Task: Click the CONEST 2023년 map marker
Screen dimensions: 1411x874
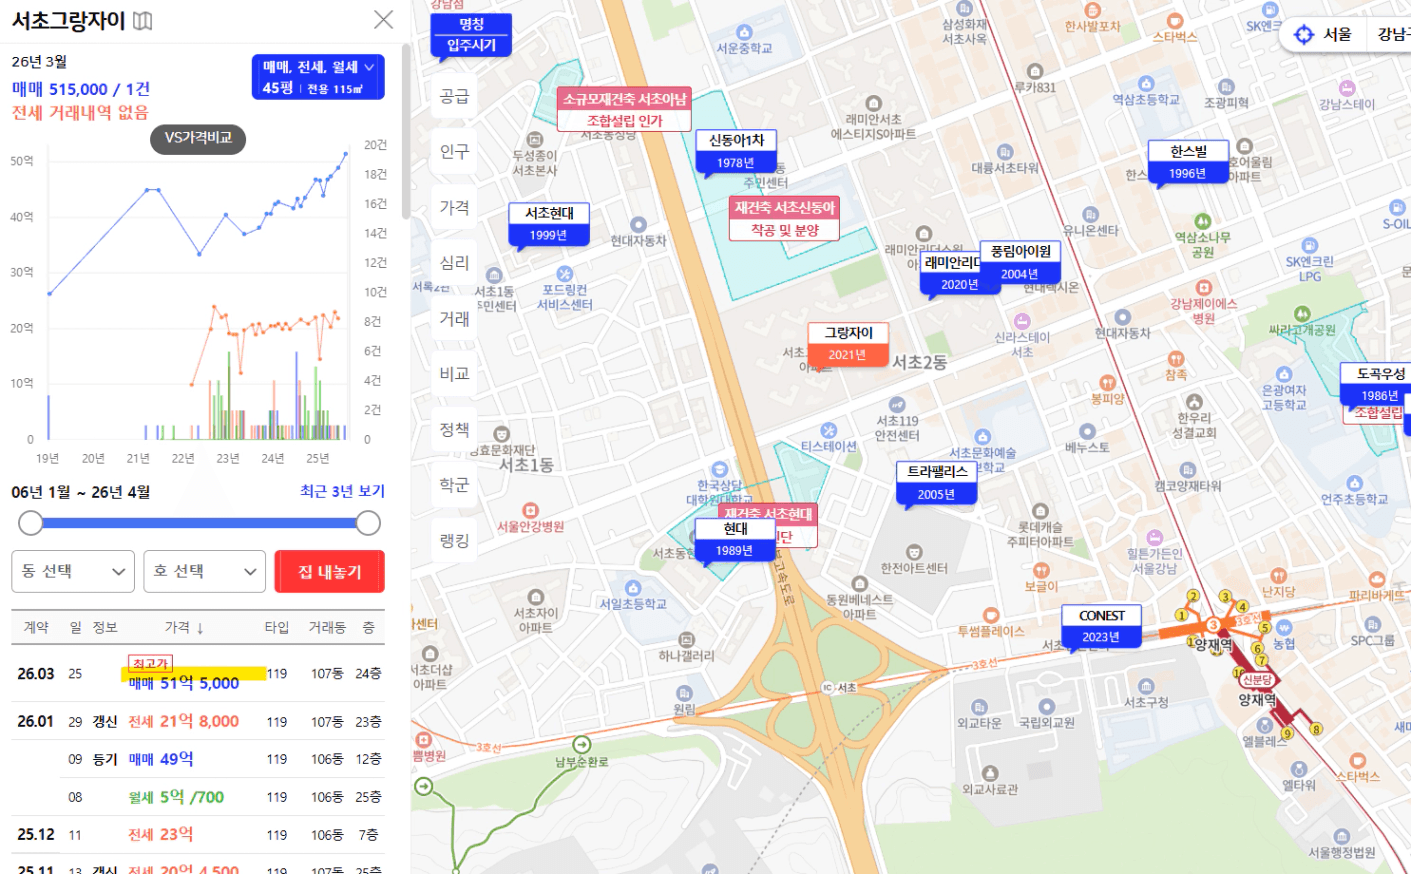Action: coord(1102,626)
